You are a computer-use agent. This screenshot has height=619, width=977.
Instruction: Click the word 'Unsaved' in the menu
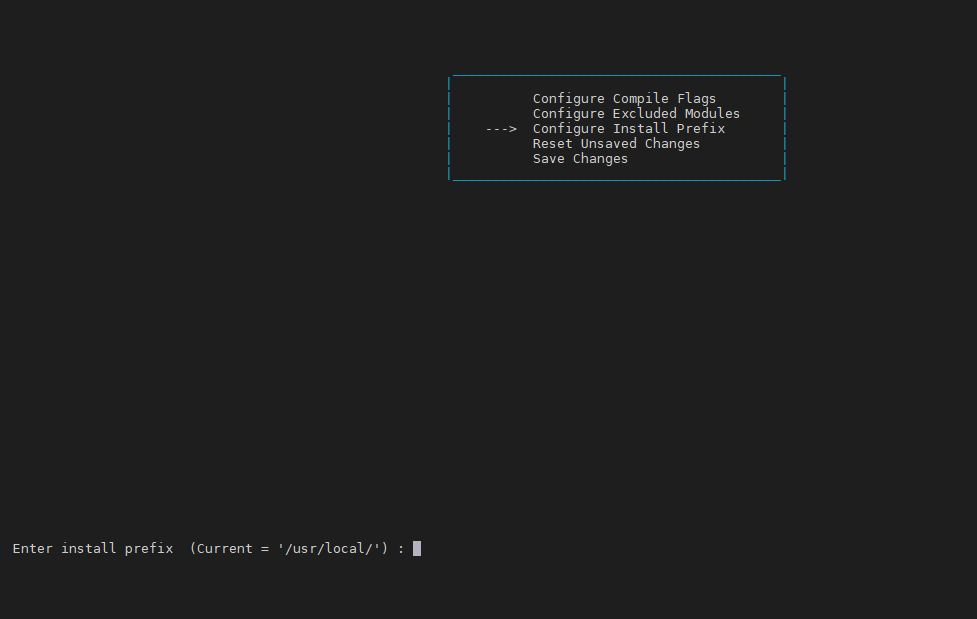pyautogui.click(x=608, y=144)
